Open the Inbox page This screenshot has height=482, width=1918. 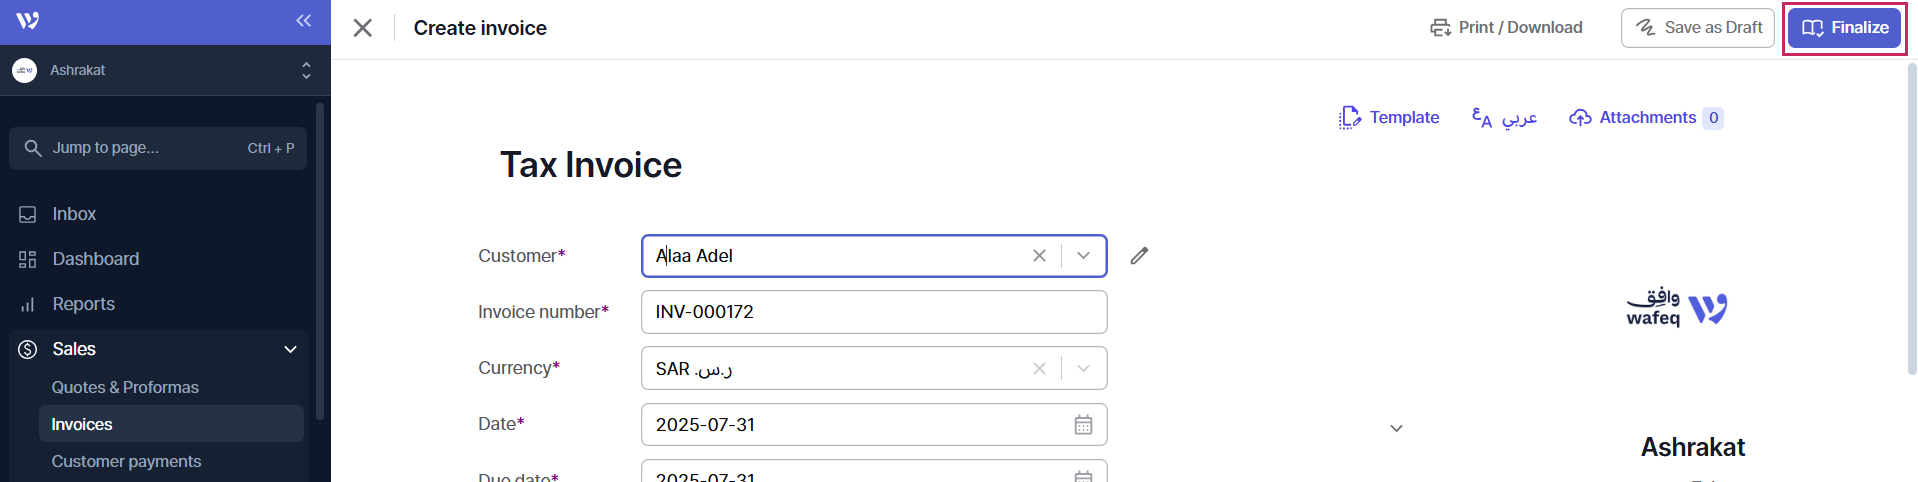click(x=74, y=214)
